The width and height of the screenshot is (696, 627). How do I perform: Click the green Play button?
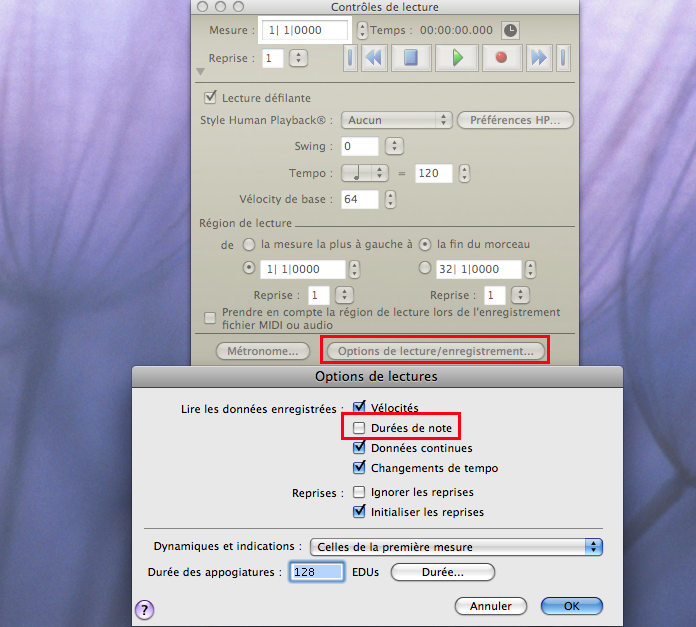458,58
